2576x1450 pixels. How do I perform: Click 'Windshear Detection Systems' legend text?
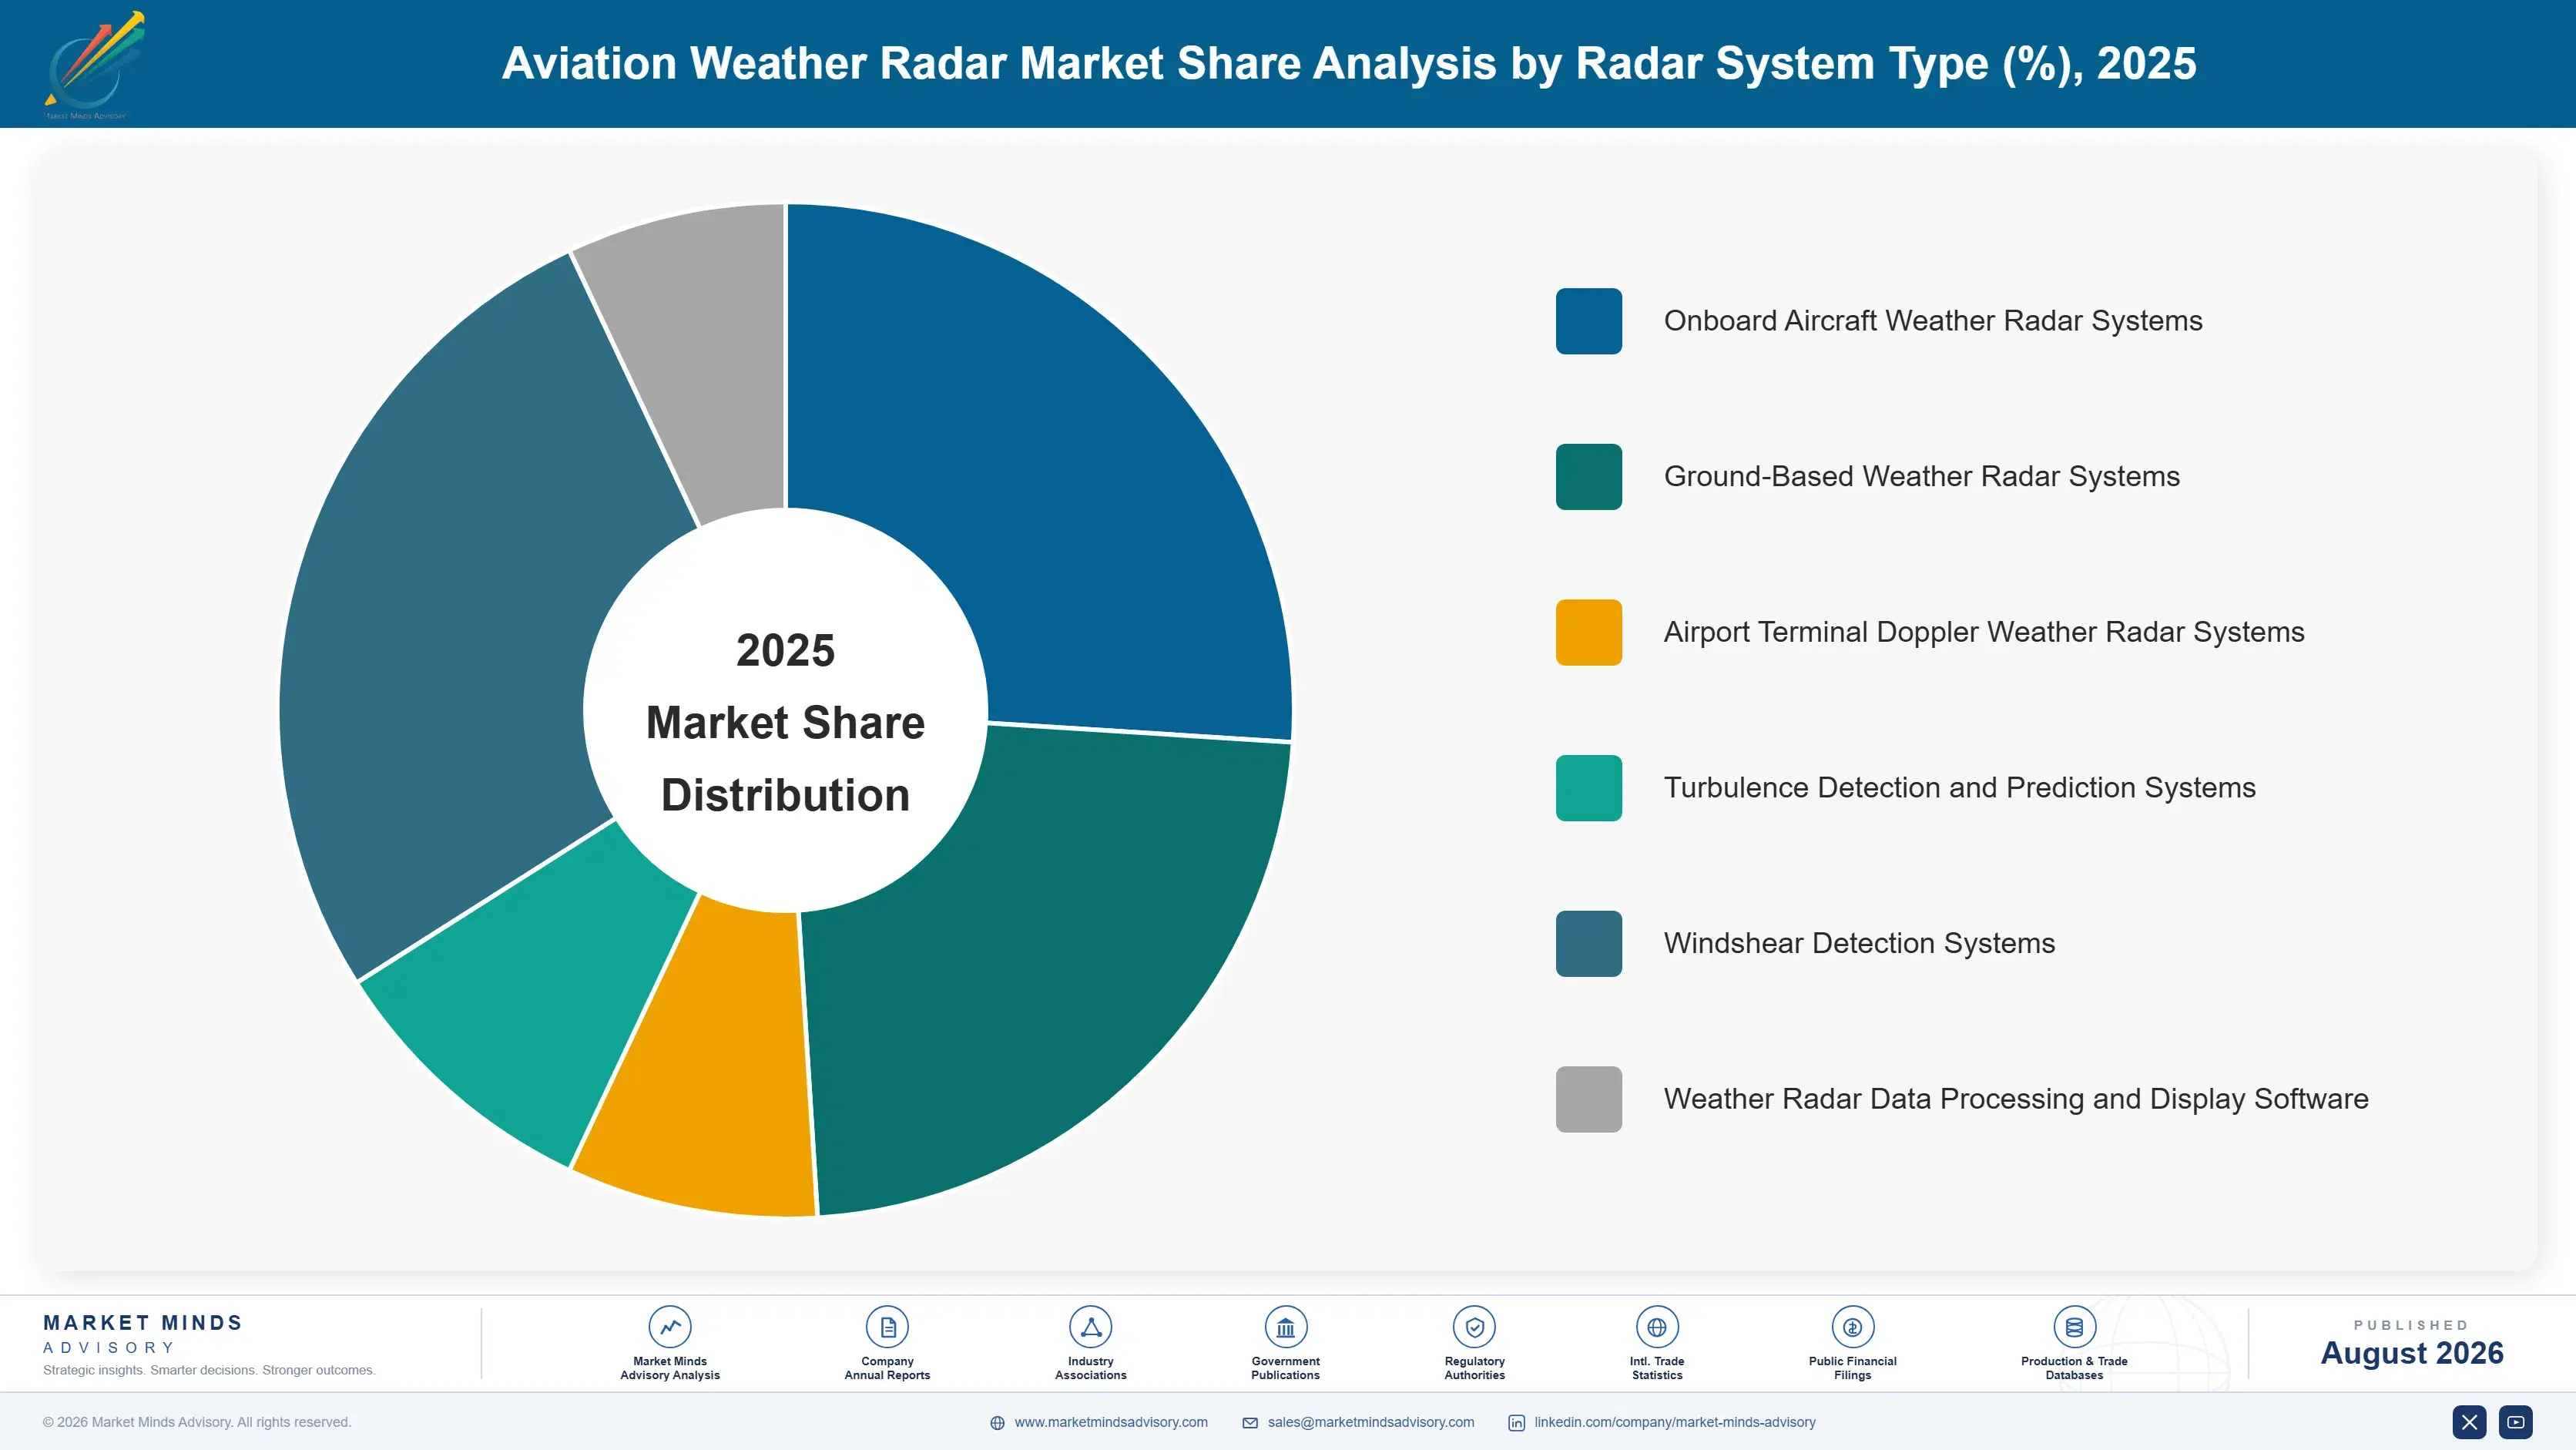[x=1859, y=943]
